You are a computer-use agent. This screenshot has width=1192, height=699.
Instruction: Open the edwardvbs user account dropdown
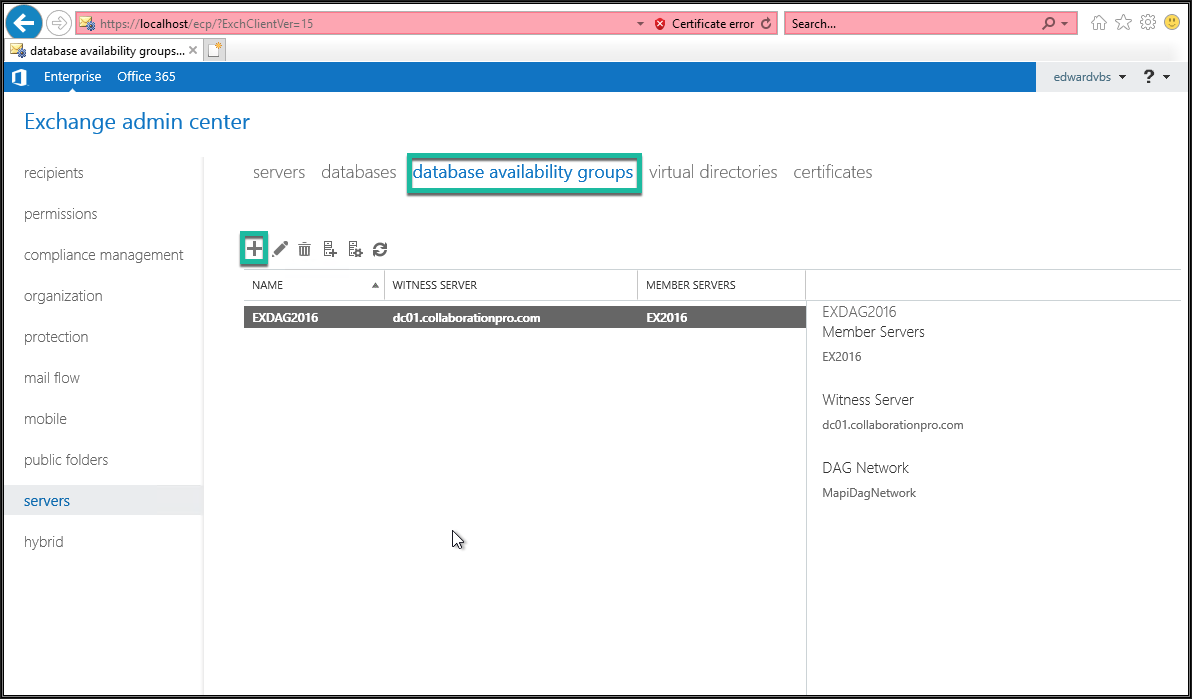pos(1089,77)
